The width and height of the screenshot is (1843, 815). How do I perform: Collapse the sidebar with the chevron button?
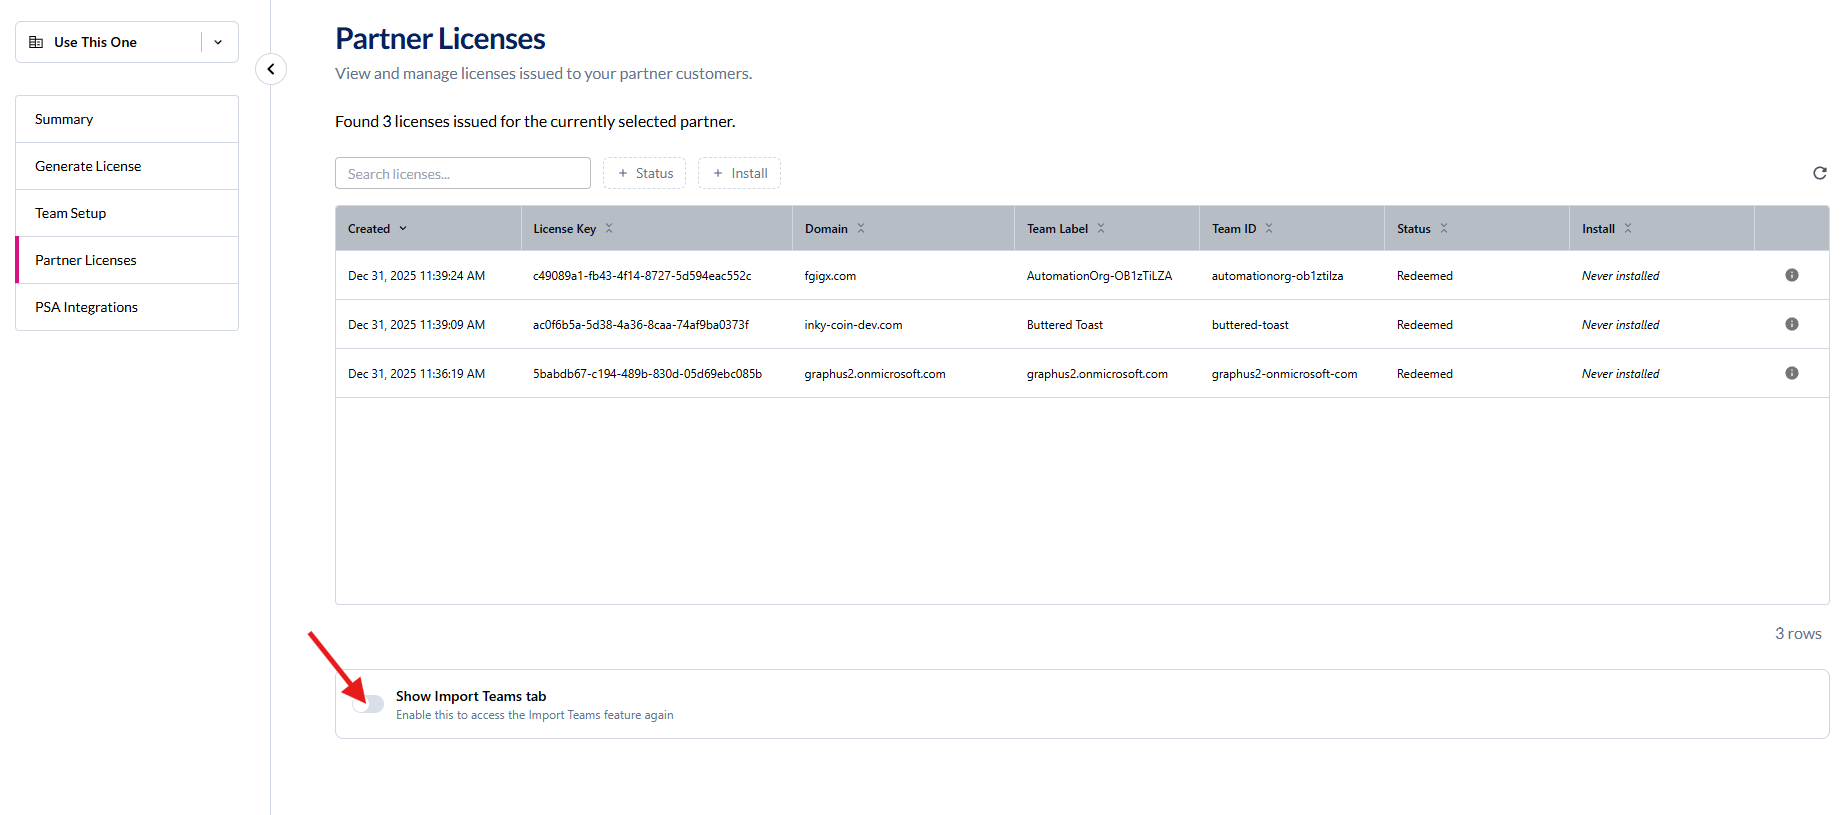point(271,69)
